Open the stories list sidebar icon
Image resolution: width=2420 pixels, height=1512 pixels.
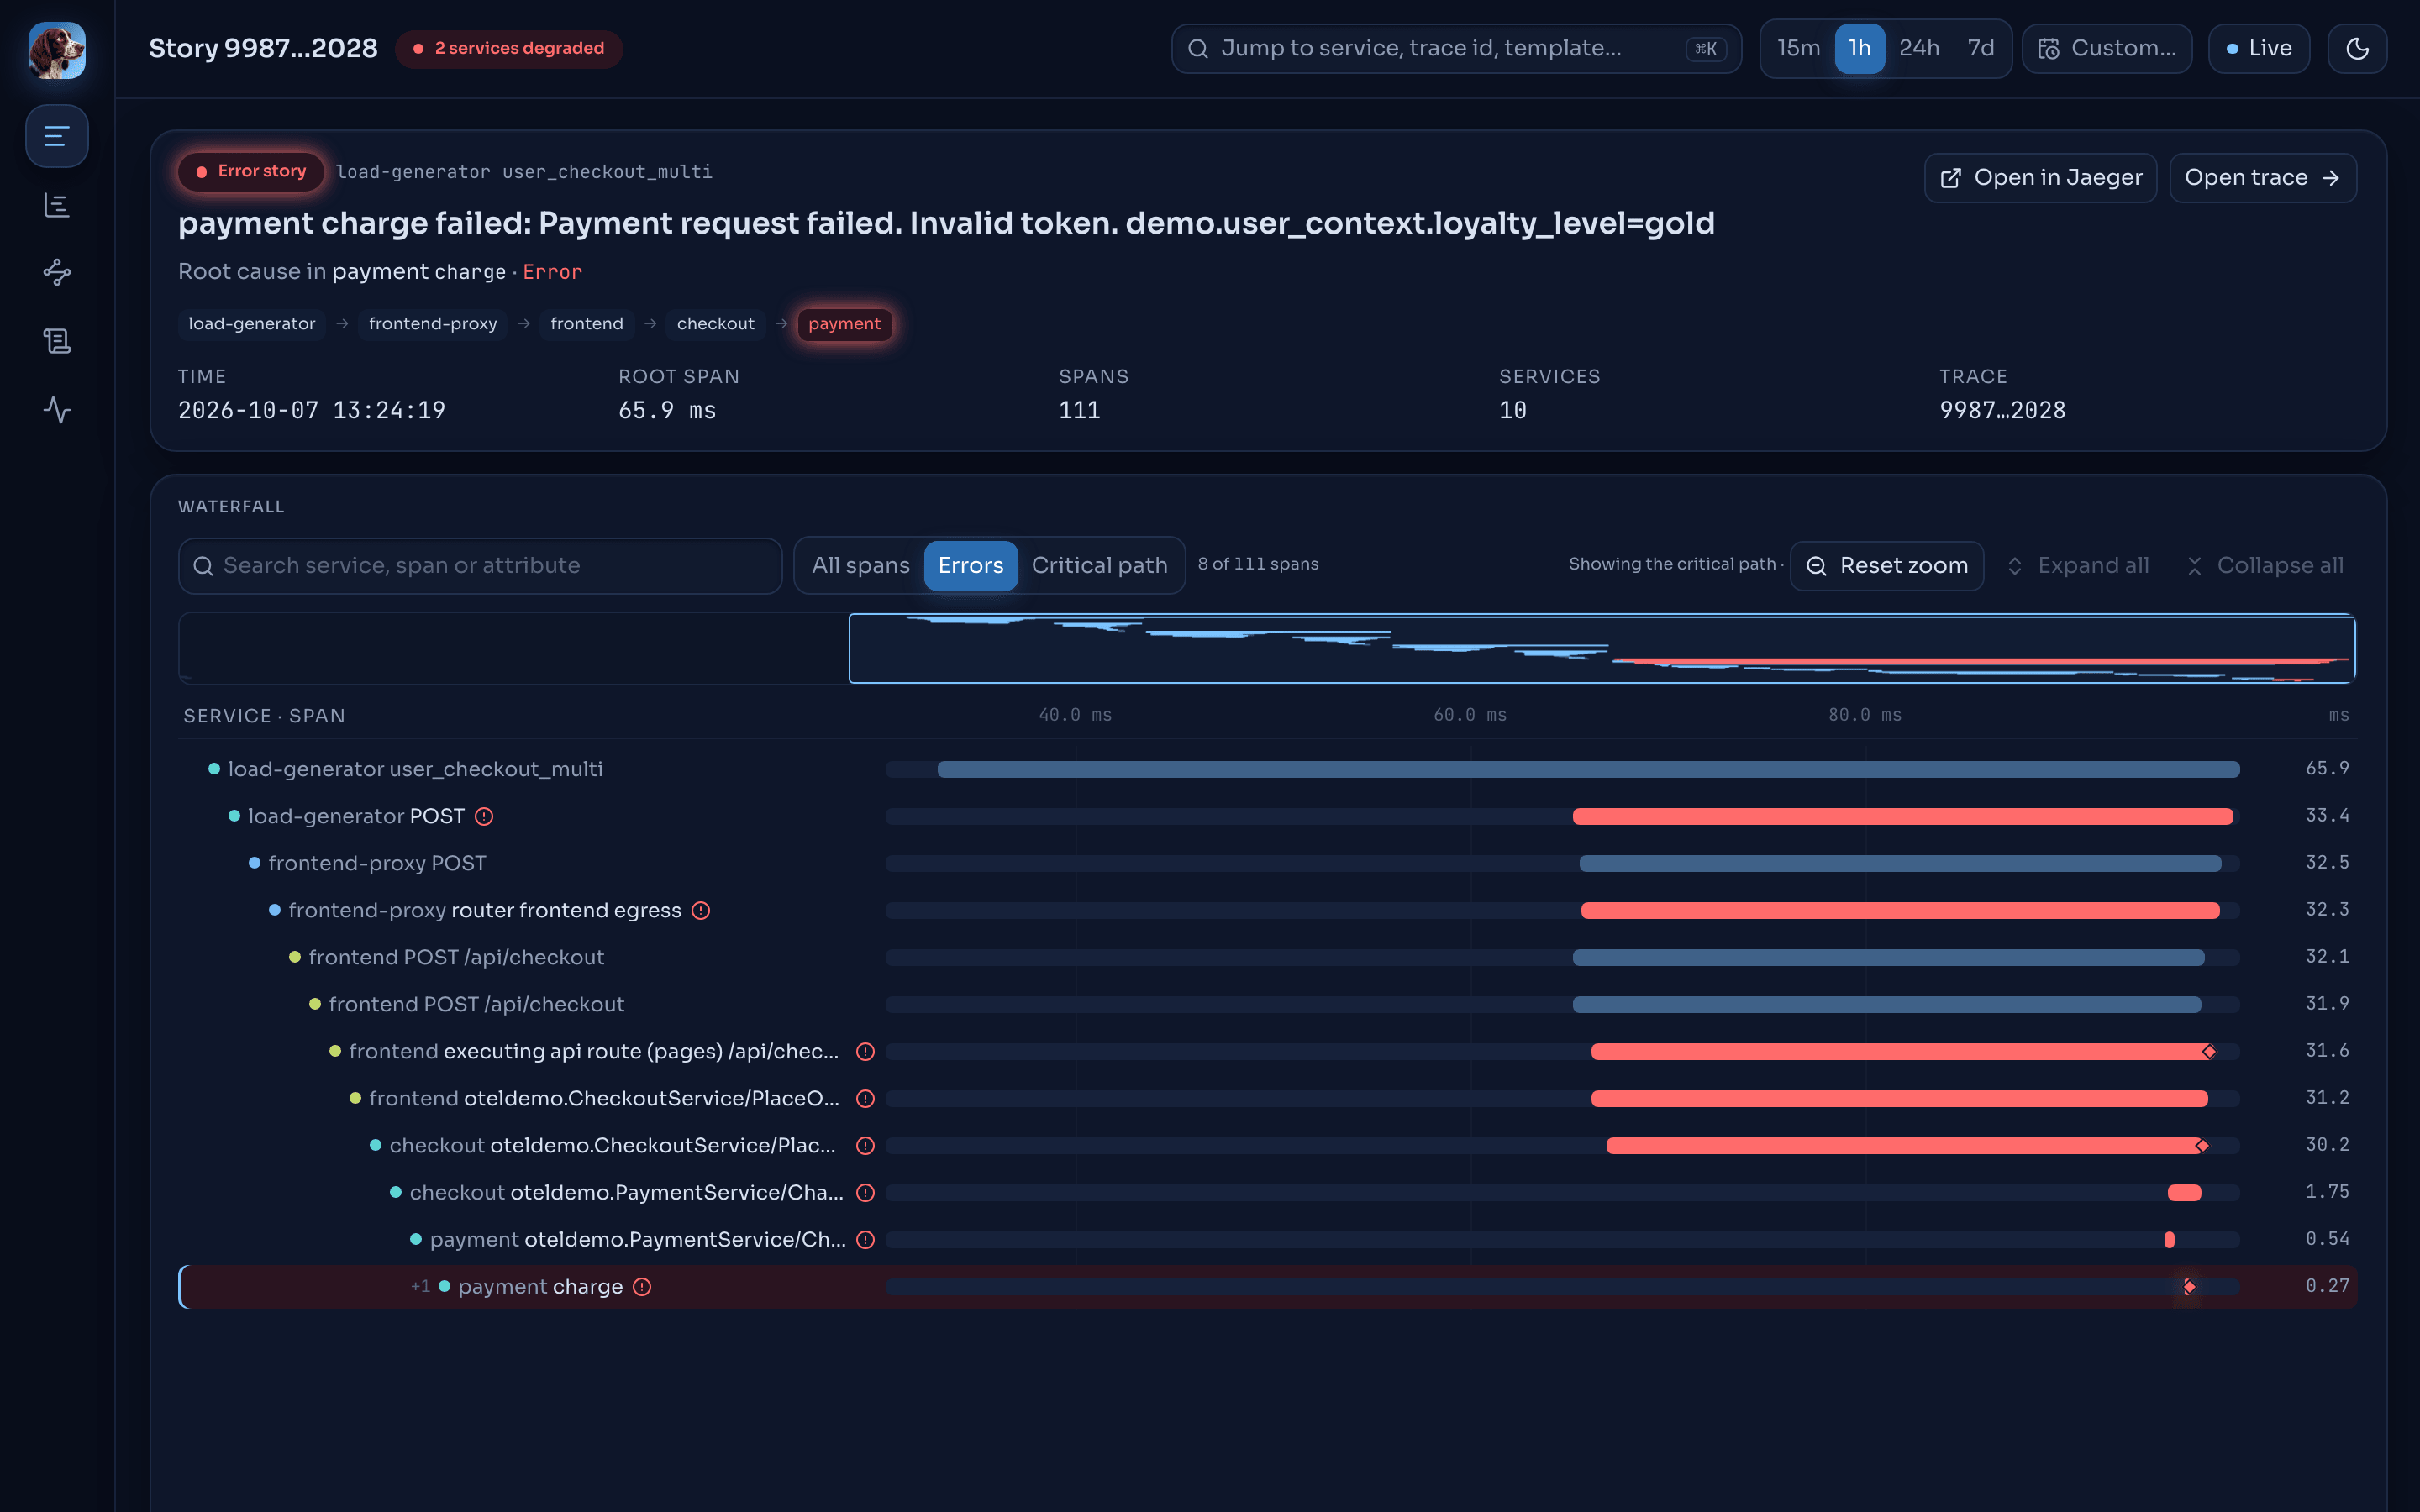(57, 136)
